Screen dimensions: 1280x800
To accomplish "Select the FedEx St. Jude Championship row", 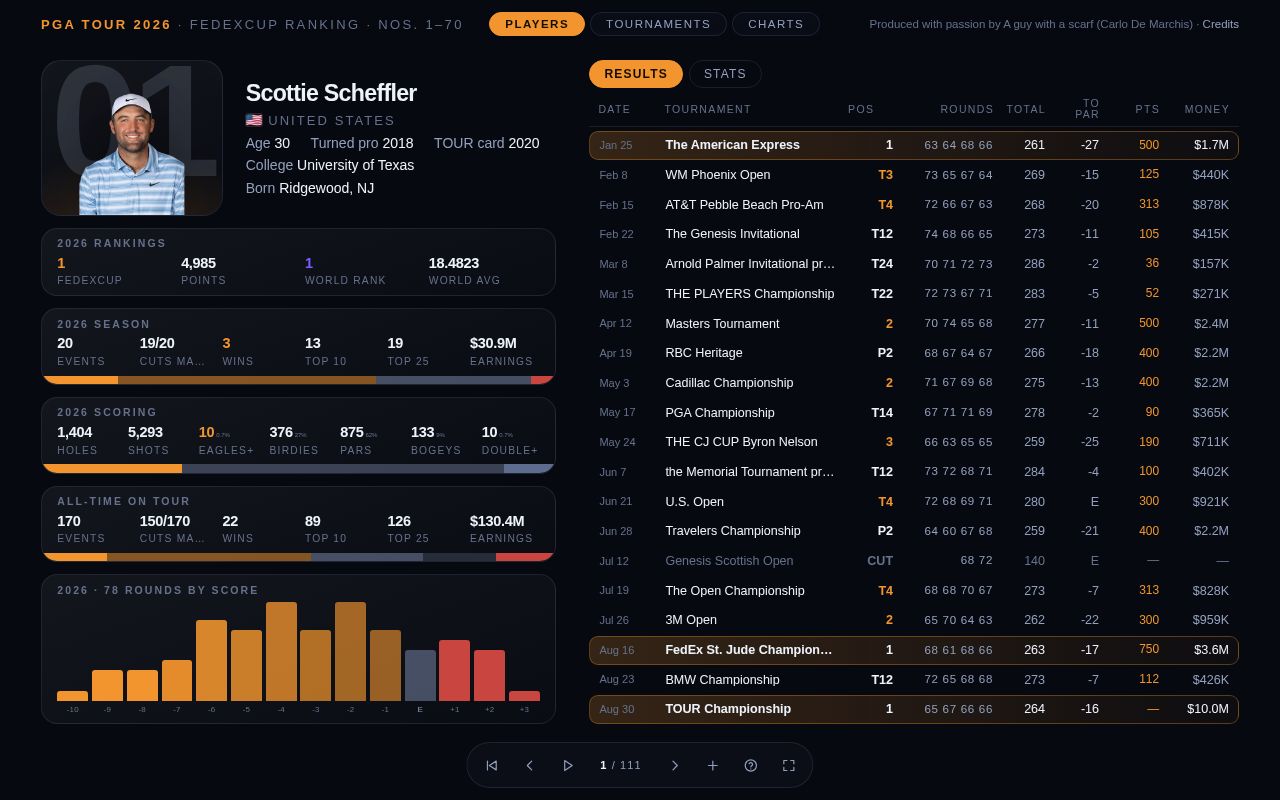I will click(914, 650).
